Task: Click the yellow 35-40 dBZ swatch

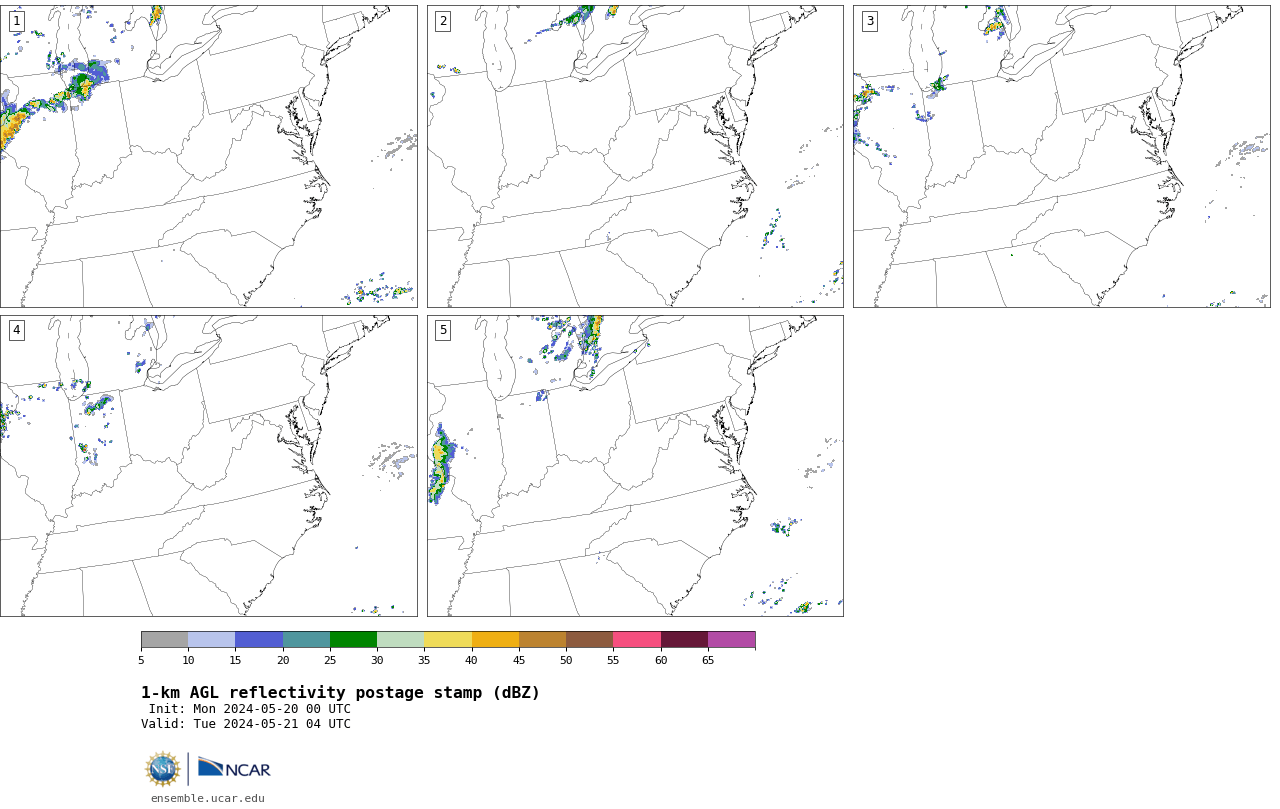Action: click(x=448, y=640)
